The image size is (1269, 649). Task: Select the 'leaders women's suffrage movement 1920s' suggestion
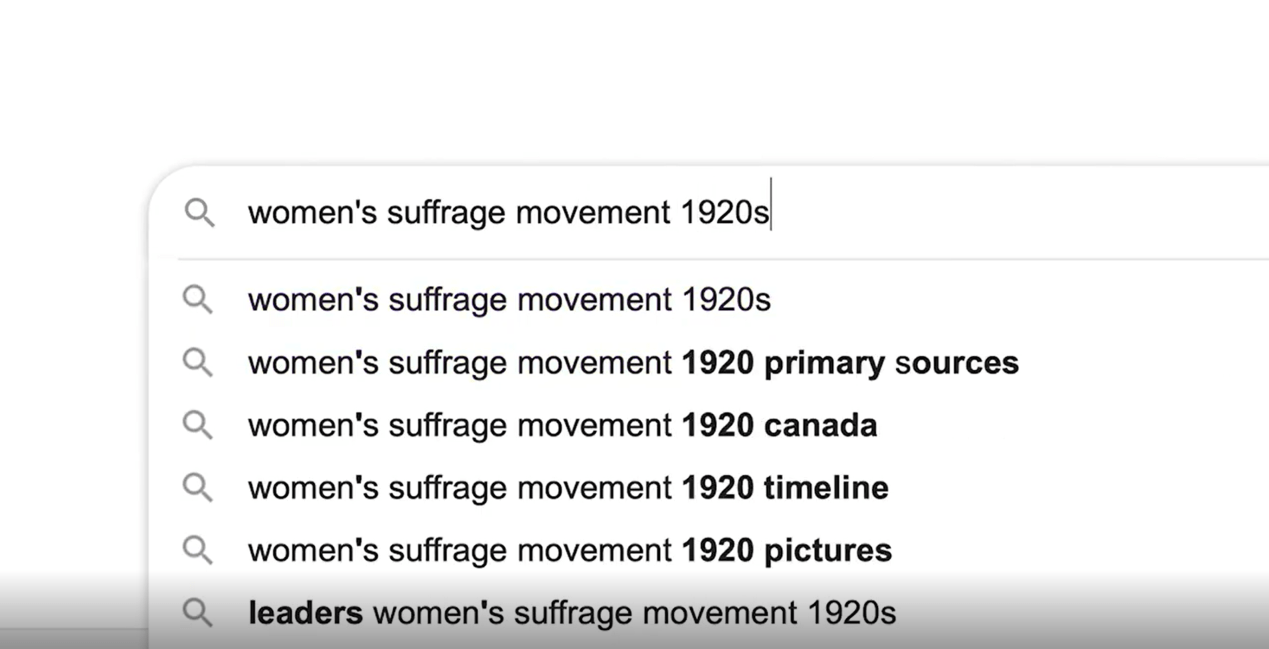(x=709, y=613)
